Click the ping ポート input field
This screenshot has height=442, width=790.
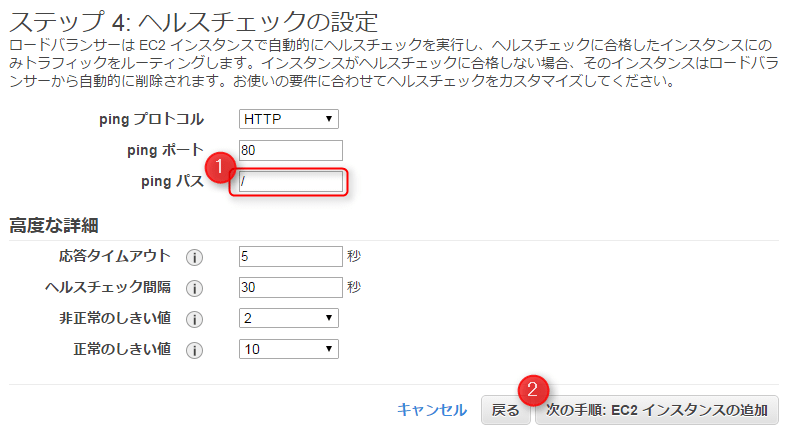click(291, 151)
